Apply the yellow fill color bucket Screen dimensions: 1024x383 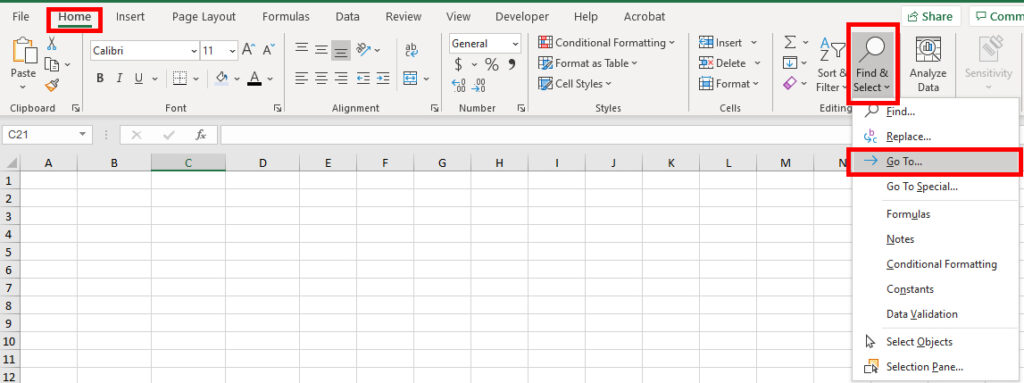(x=222, y=78)
